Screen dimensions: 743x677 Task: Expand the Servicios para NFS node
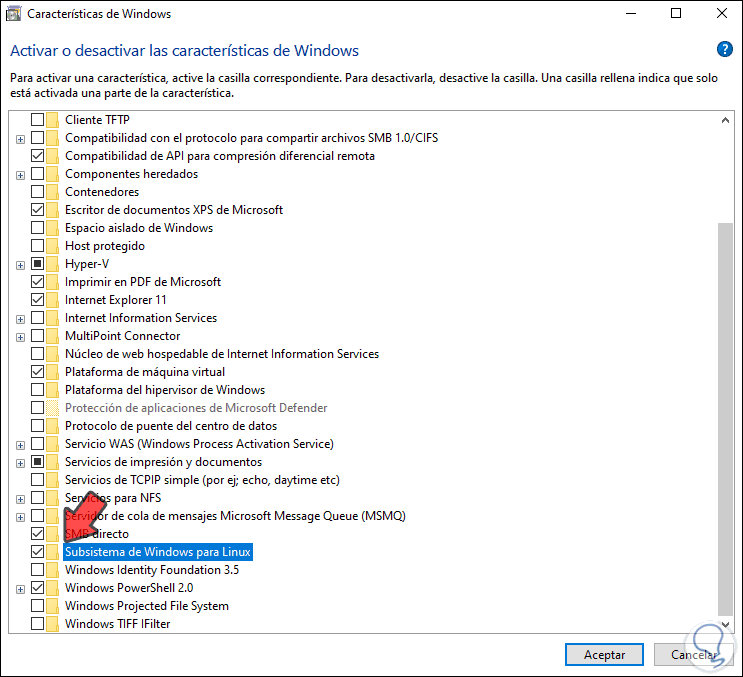[x=20, y=499]
